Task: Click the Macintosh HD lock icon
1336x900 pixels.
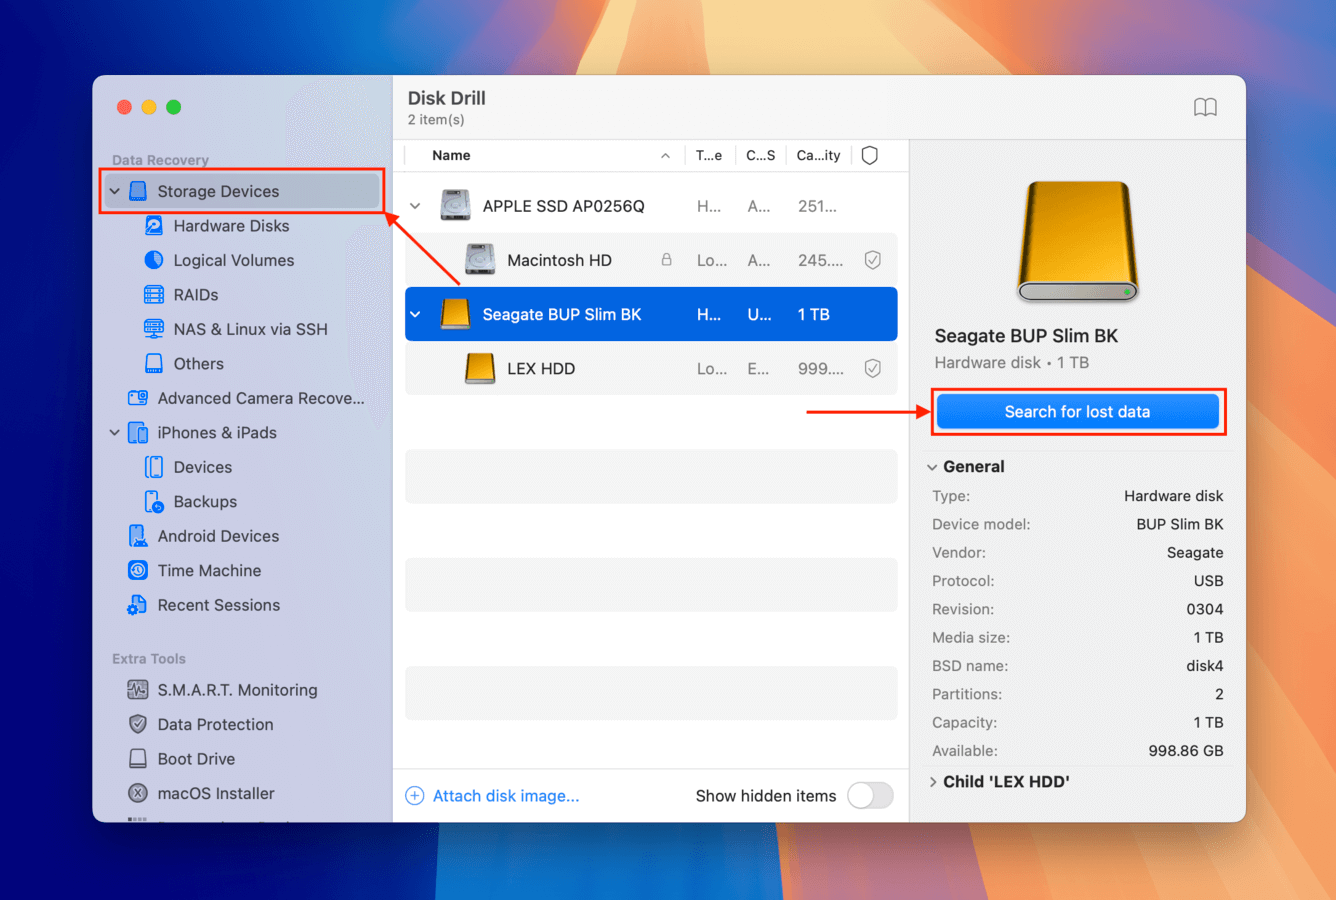Action: [x=666, y=260]
